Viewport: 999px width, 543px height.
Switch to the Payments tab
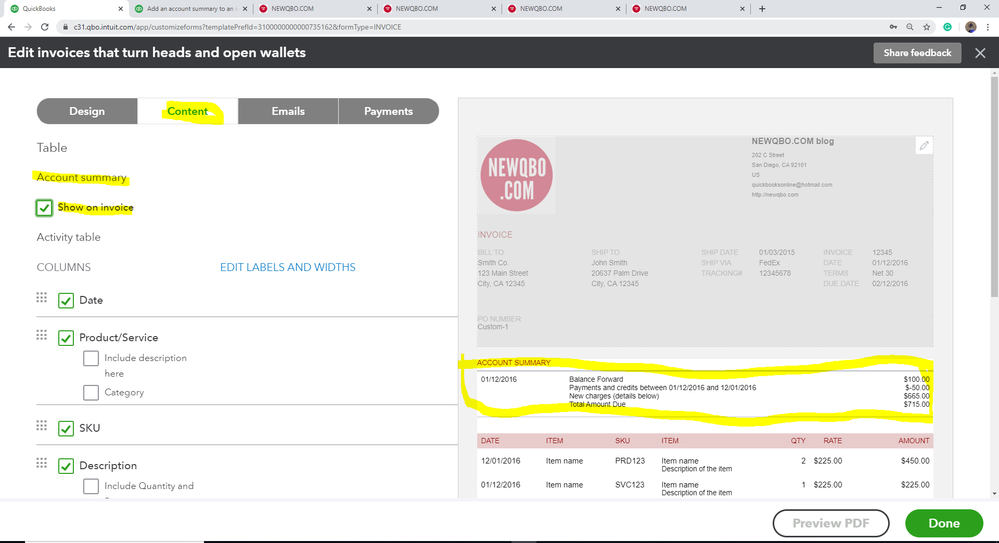(389, 111)
